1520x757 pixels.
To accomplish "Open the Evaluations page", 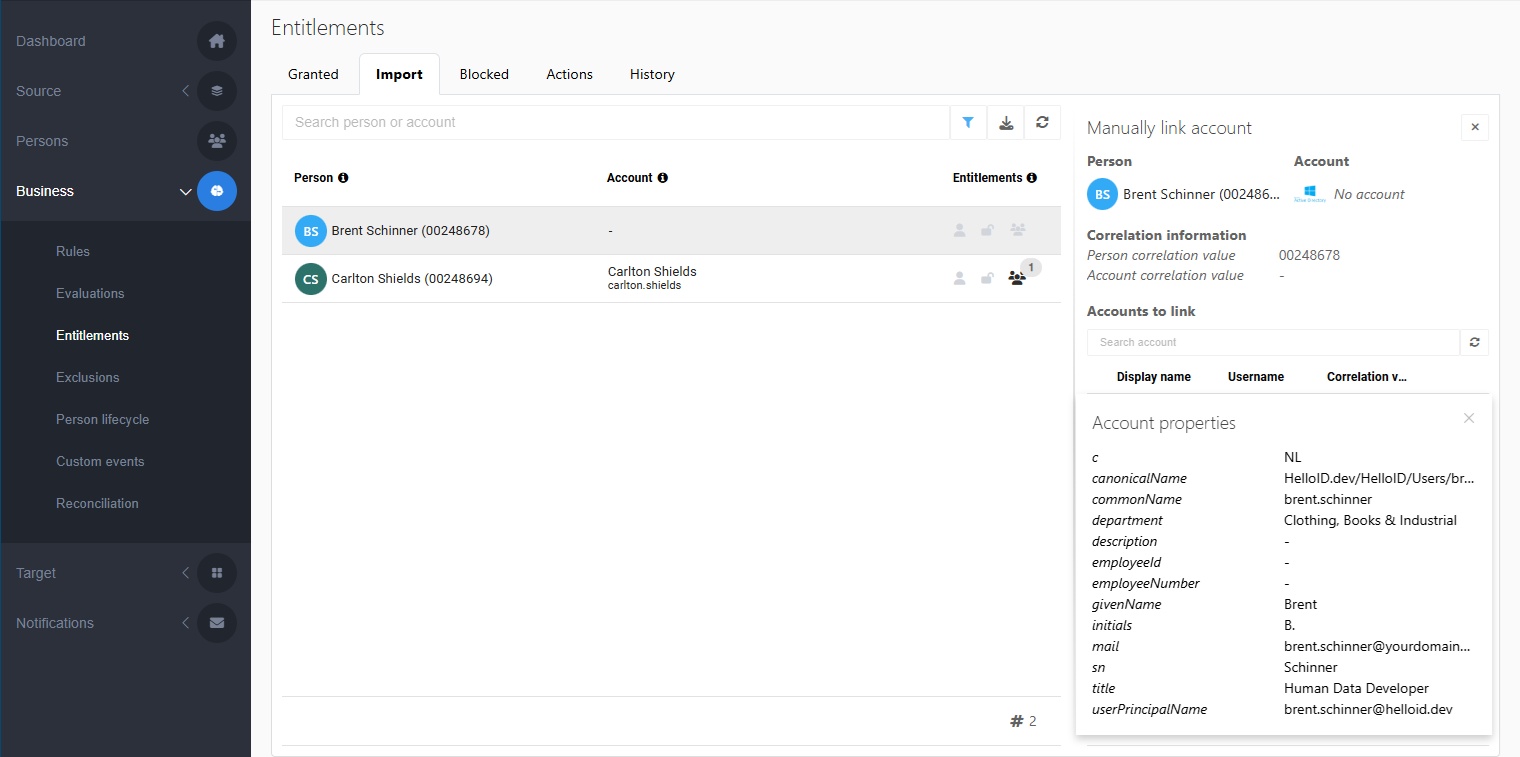I will 90,293.
